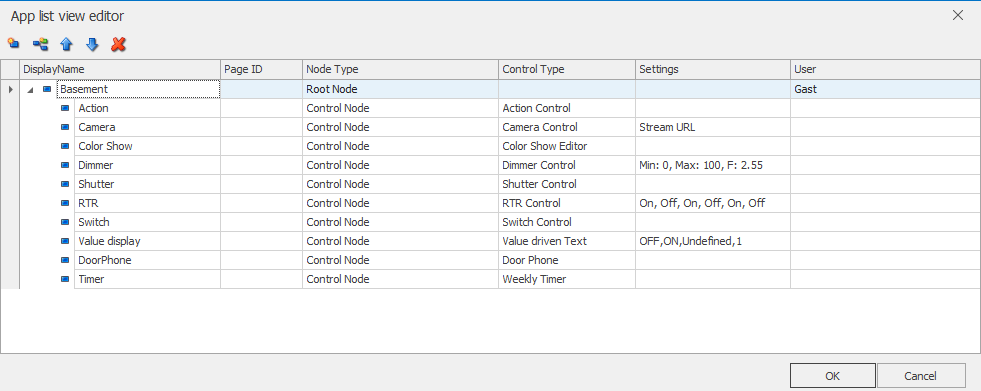Click the Min: 0, Max: 100 settings cell
The image size is (981, 391).
713,165
